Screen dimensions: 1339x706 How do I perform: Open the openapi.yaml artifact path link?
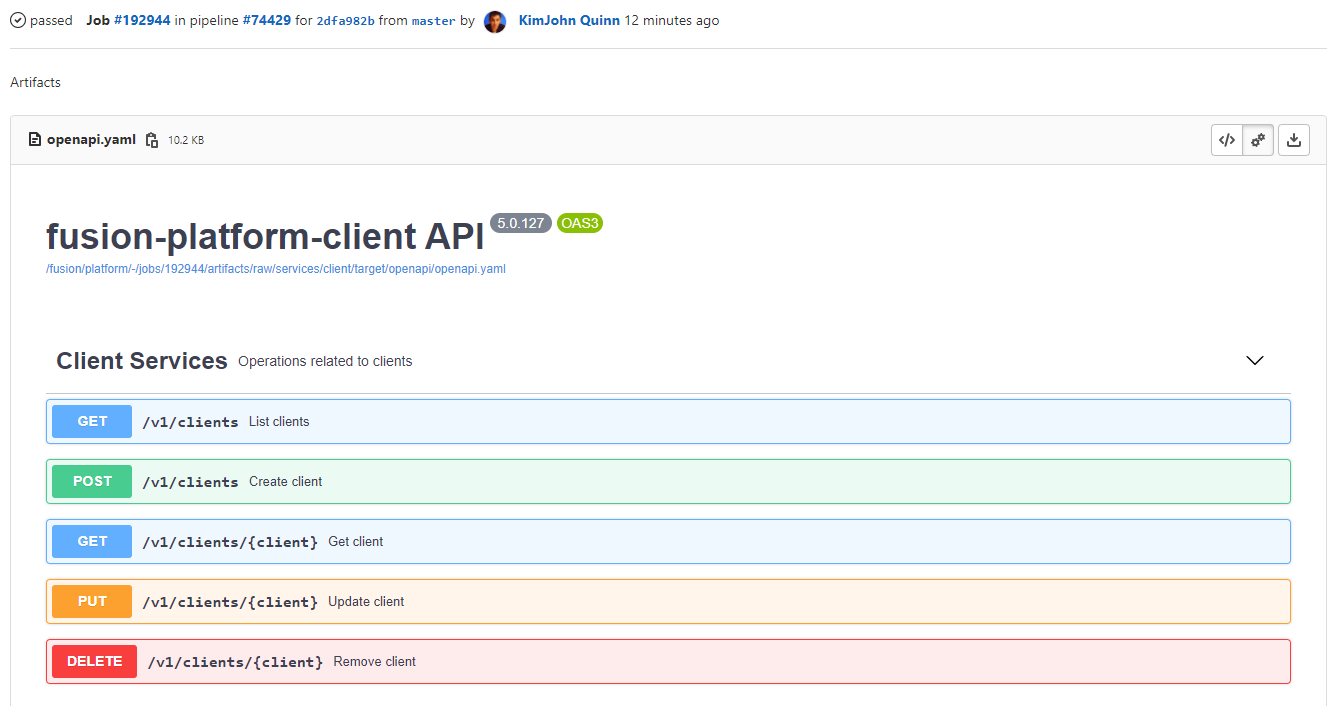click(275, 268)
